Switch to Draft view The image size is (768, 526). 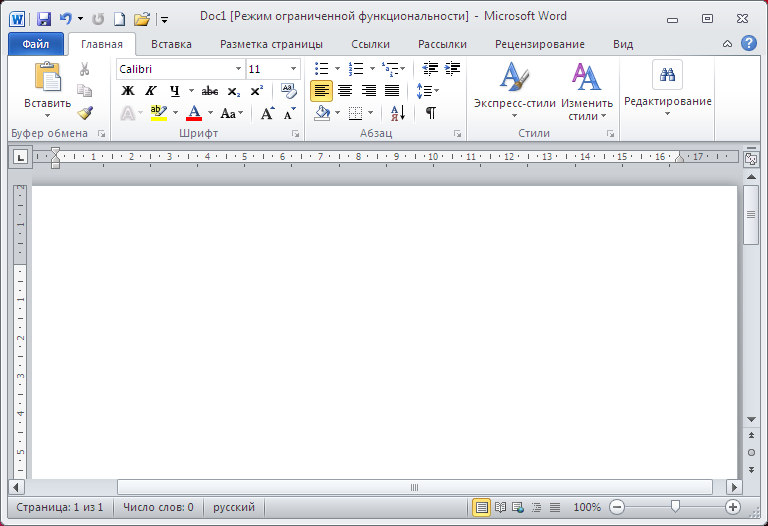tap(554, 507)
